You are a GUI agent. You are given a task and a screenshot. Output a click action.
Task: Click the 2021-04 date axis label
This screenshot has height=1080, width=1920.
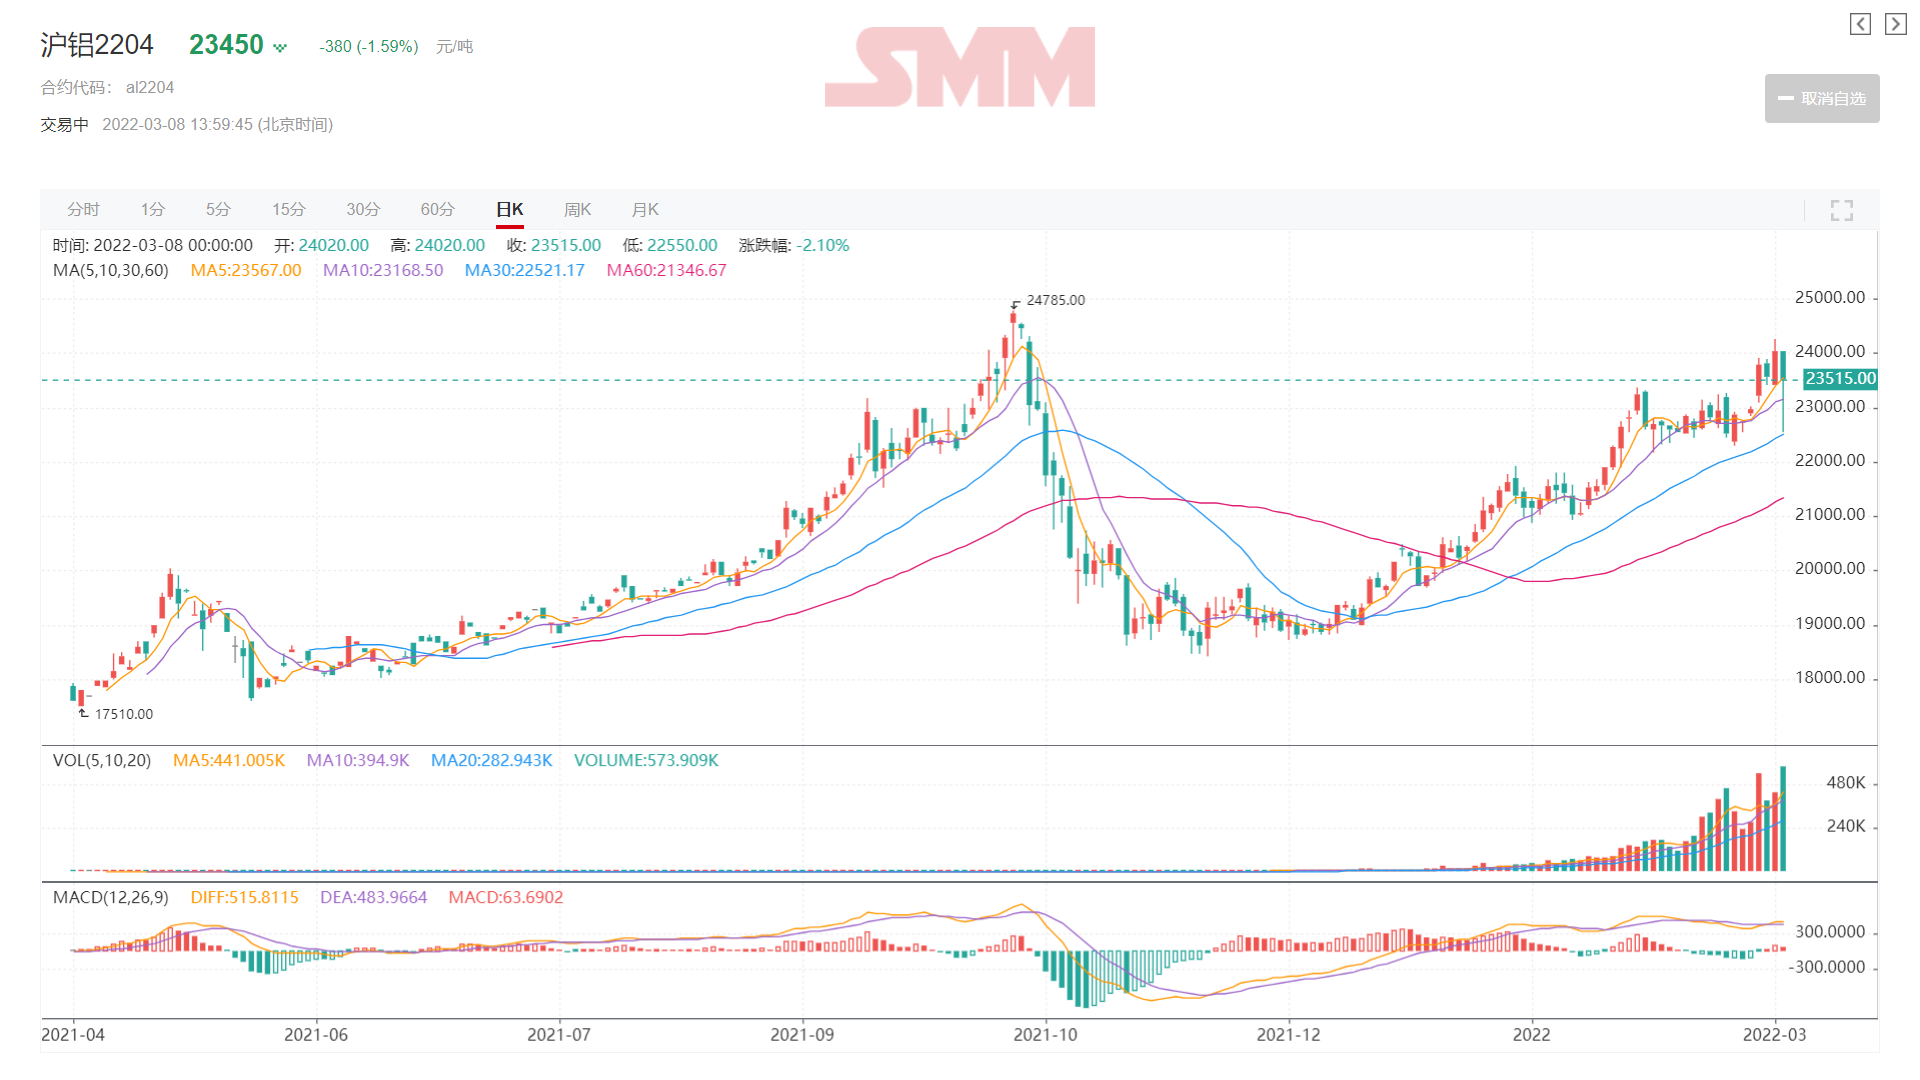[73, 1035]
